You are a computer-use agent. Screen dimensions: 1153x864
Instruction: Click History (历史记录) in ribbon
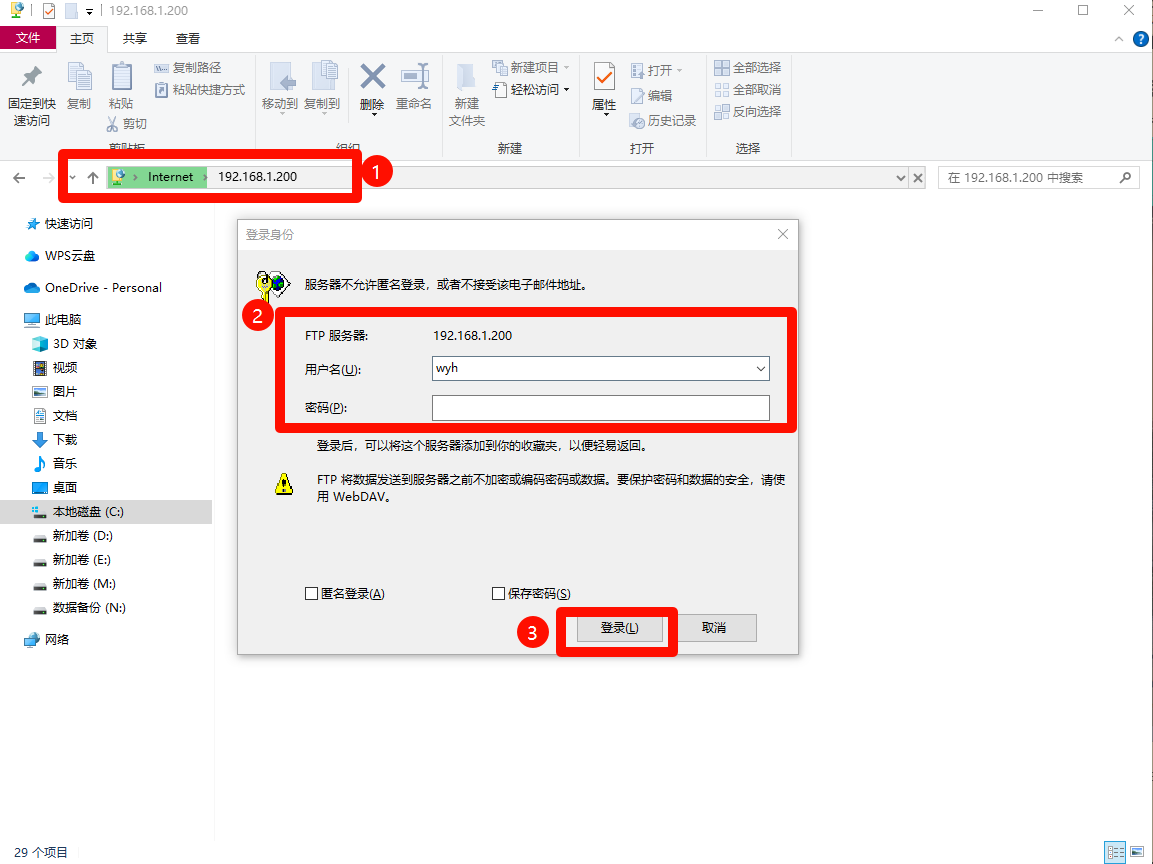pyautogui.click(x=663, y=121)
